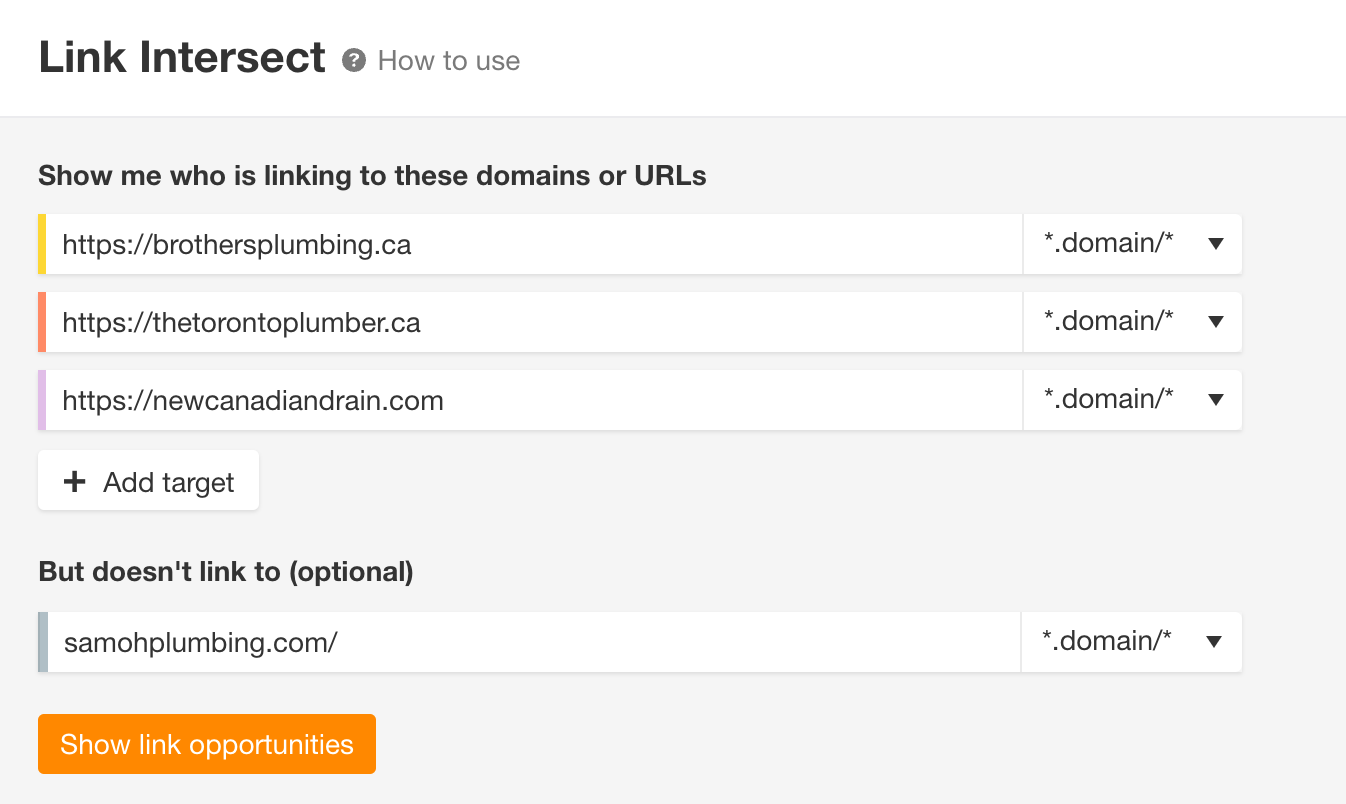The height and width of the screenshot is (804, 1346).
Task: Click the gray marker beside samohplumbing.com
Action: pos(43,642)
